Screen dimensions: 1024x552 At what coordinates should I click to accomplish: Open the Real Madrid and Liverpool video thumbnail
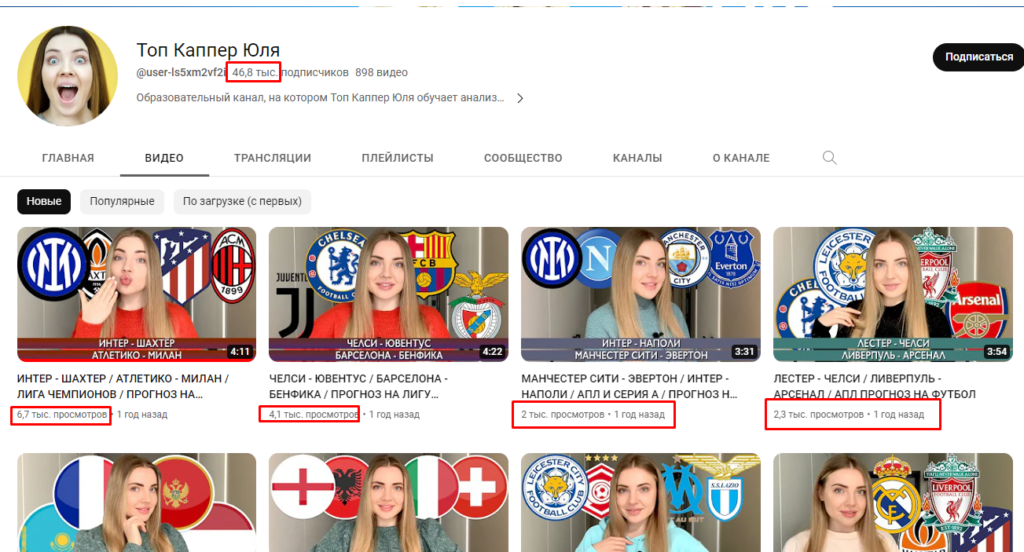[893, 503]
